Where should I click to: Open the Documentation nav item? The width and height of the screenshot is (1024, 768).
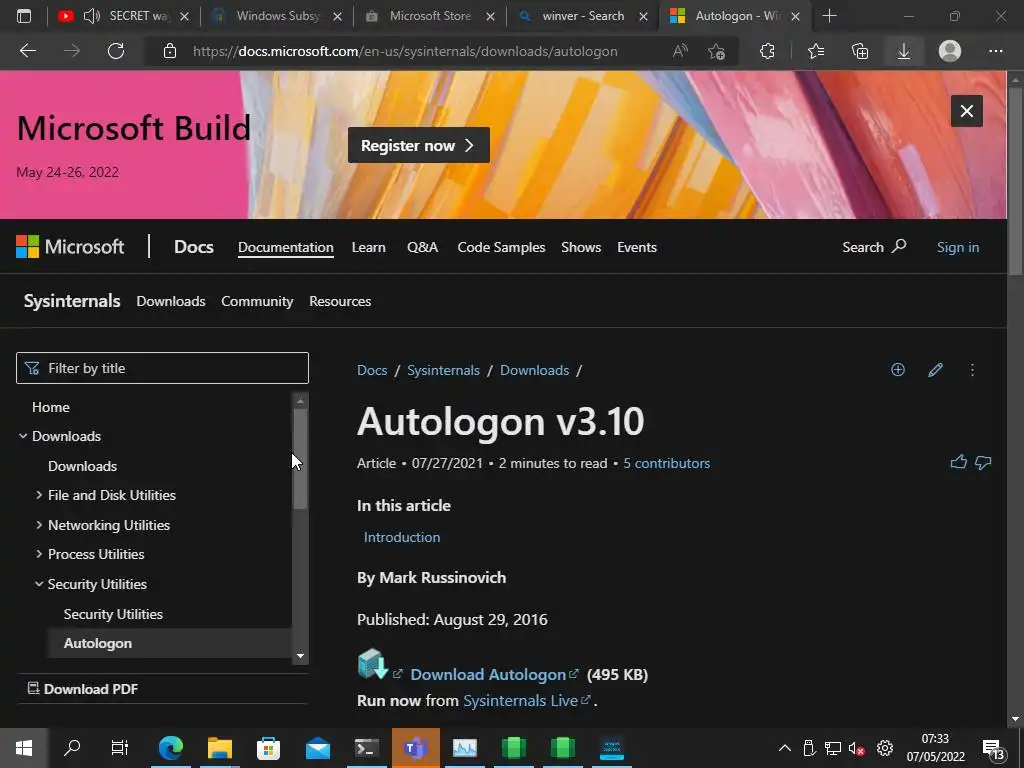(285, 247)
